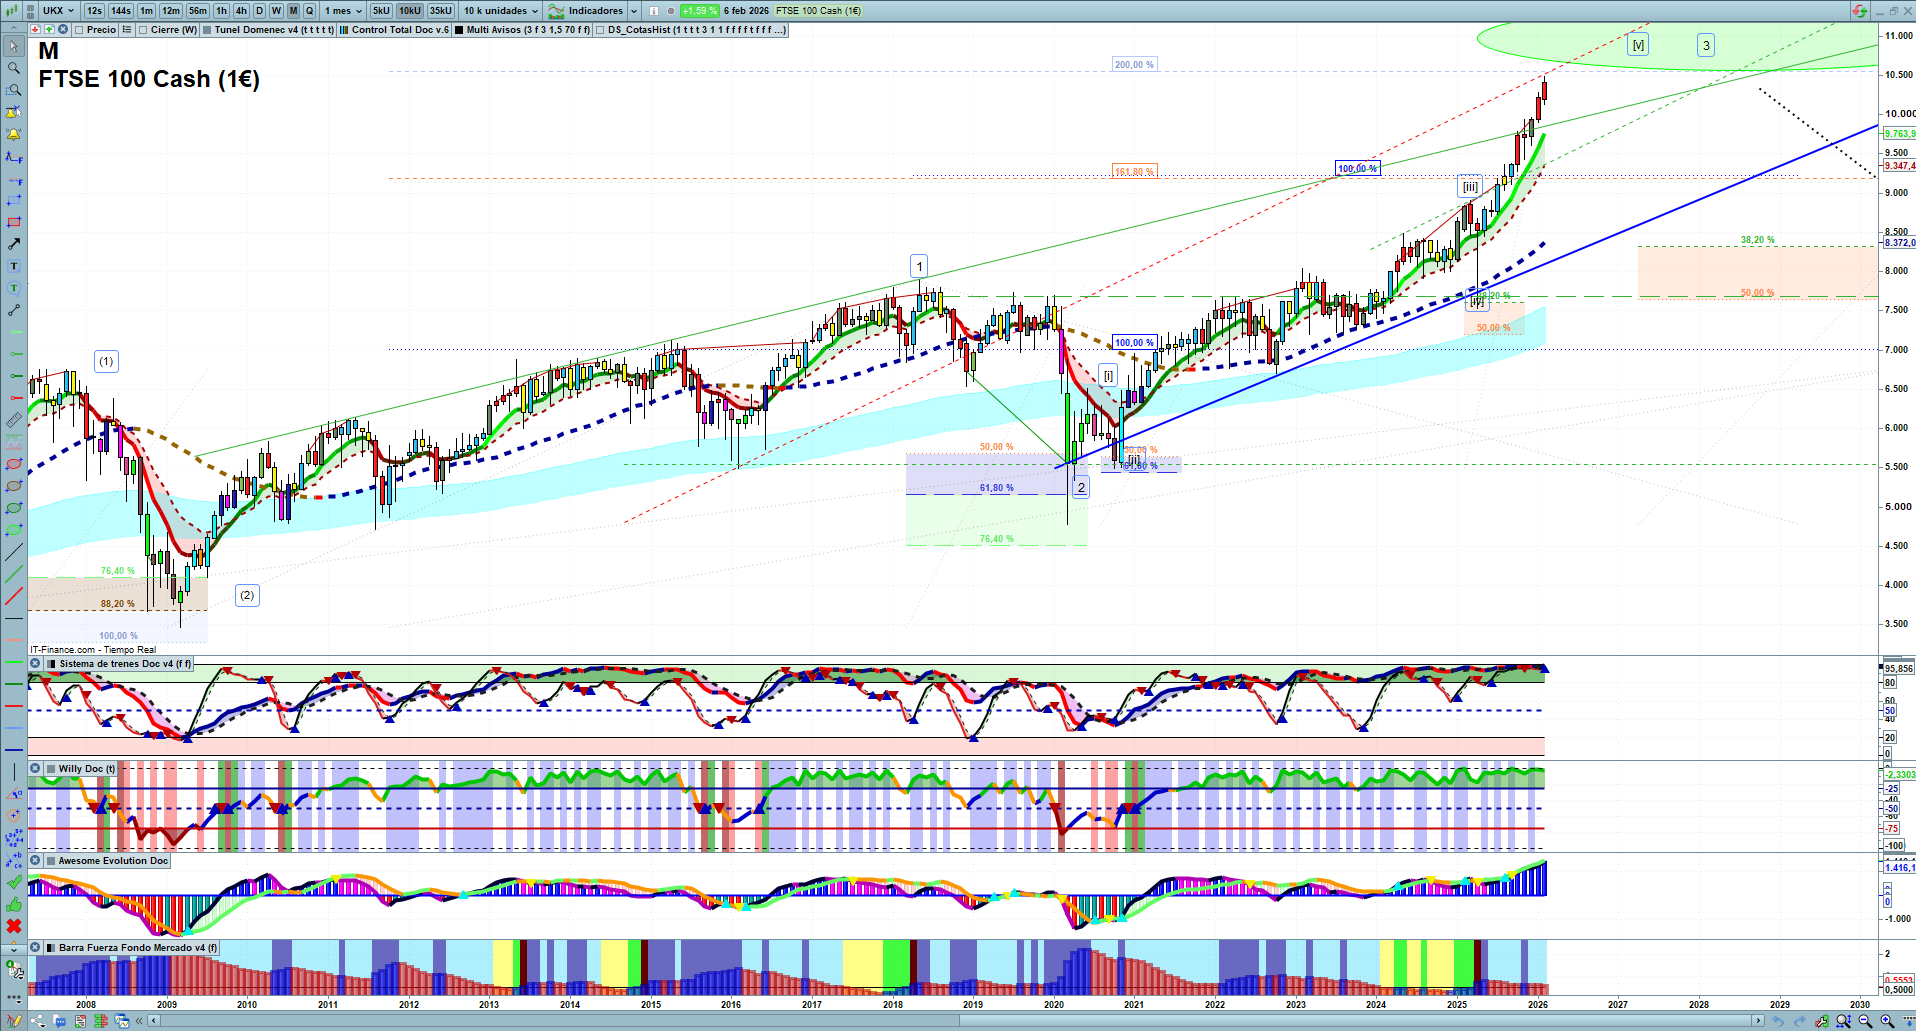Close the price indicator bar with X icon

(63, 30)
